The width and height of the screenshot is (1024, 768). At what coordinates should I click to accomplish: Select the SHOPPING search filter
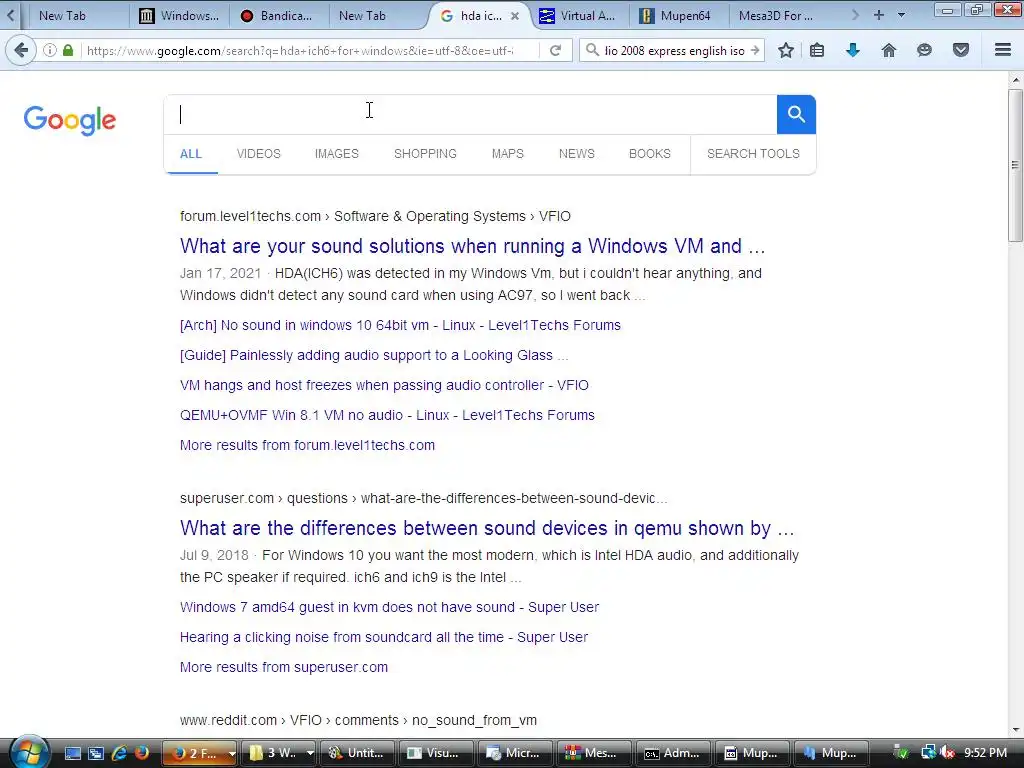(425, 153)
